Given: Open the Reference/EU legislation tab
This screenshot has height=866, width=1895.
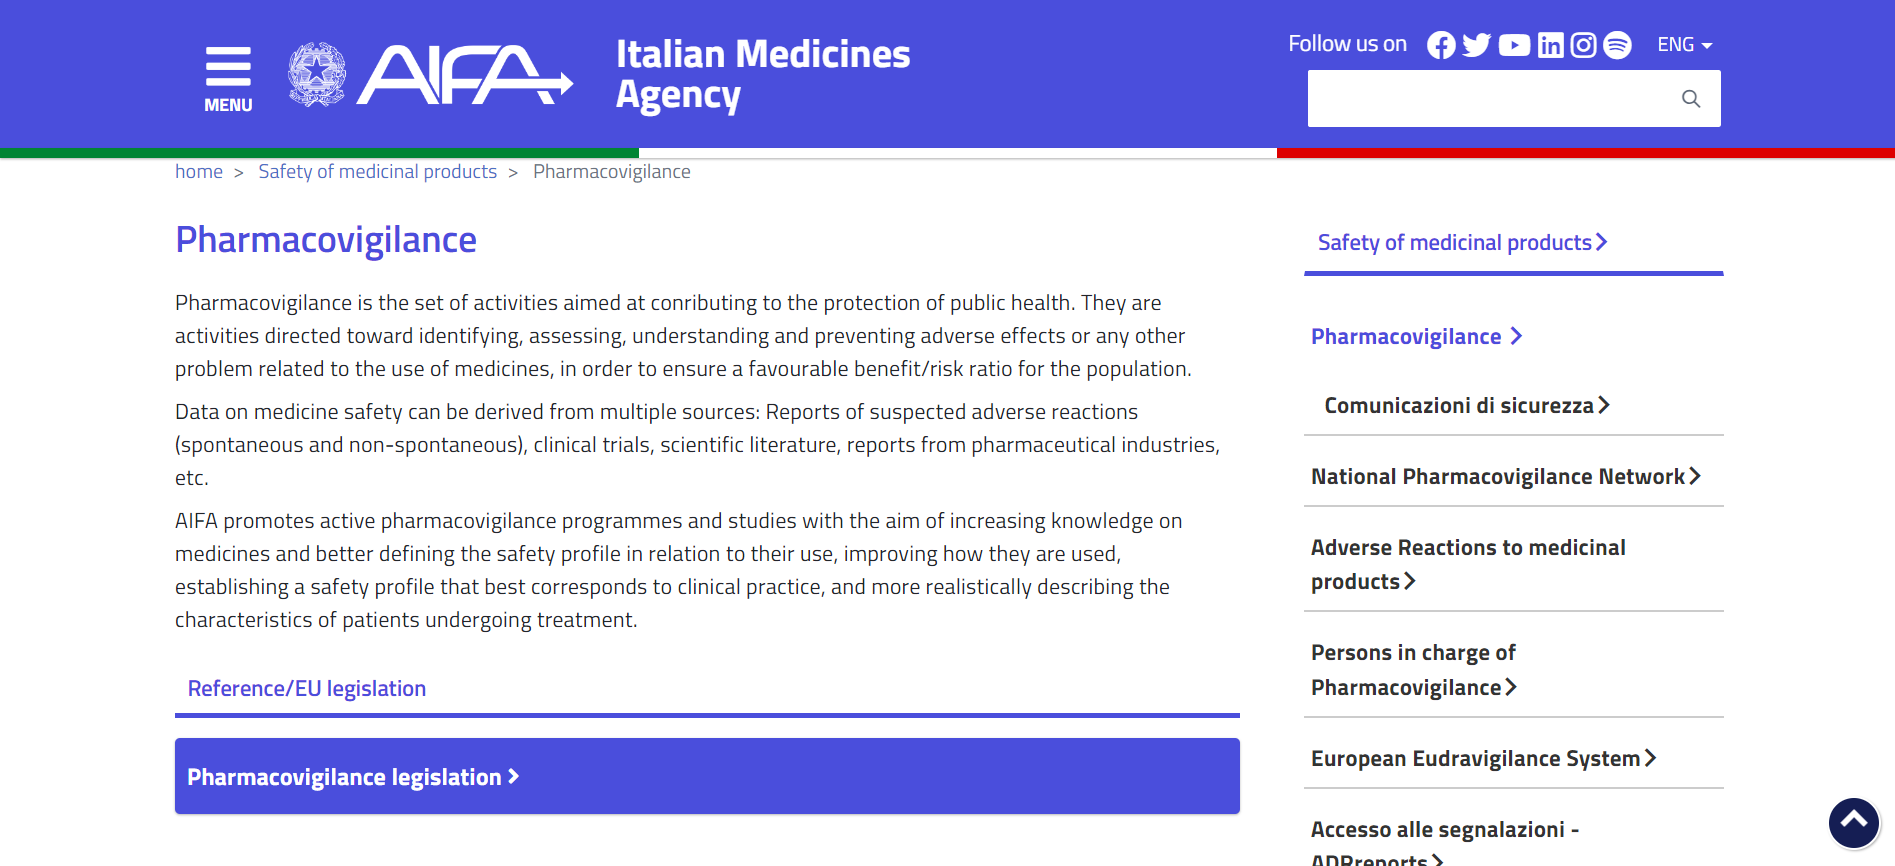Looking at the screenshot, I should click(x=306, y=689).
